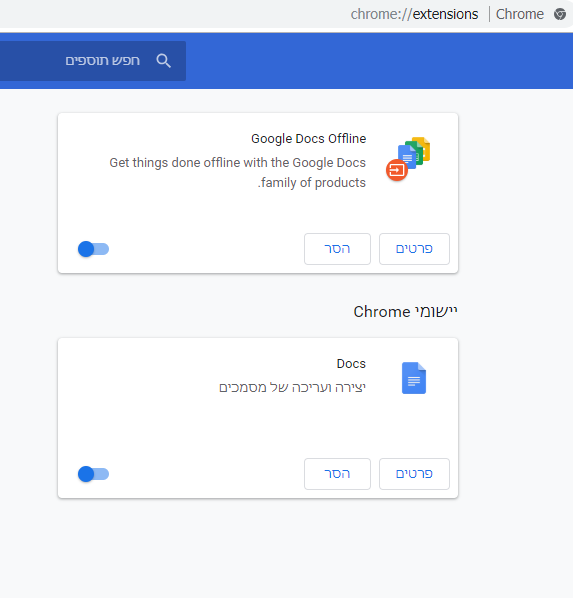The image size is (573, 598).
Task: Open פרטים details for Docs app
Action: coord(414,474)
